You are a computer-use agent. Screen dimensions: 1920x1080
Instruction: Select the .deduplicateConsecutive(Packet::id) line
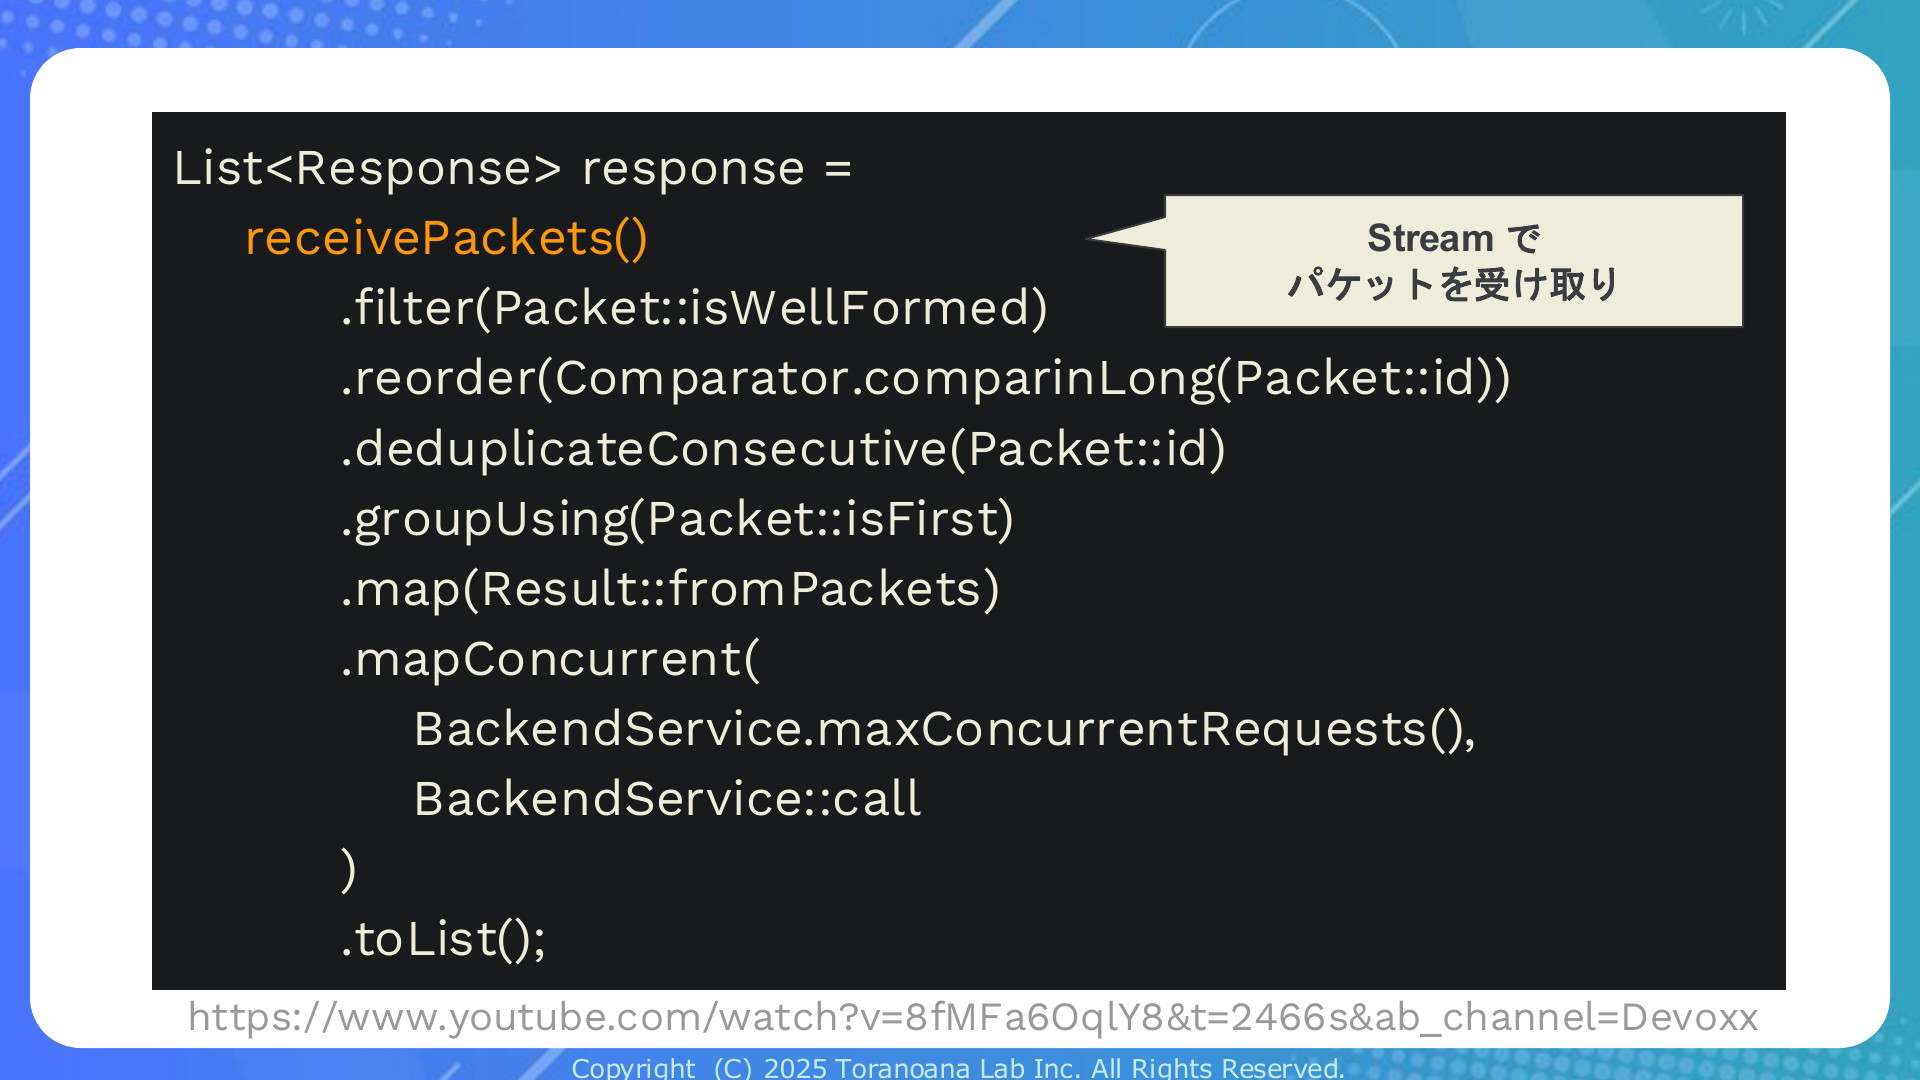coord(783,449)
